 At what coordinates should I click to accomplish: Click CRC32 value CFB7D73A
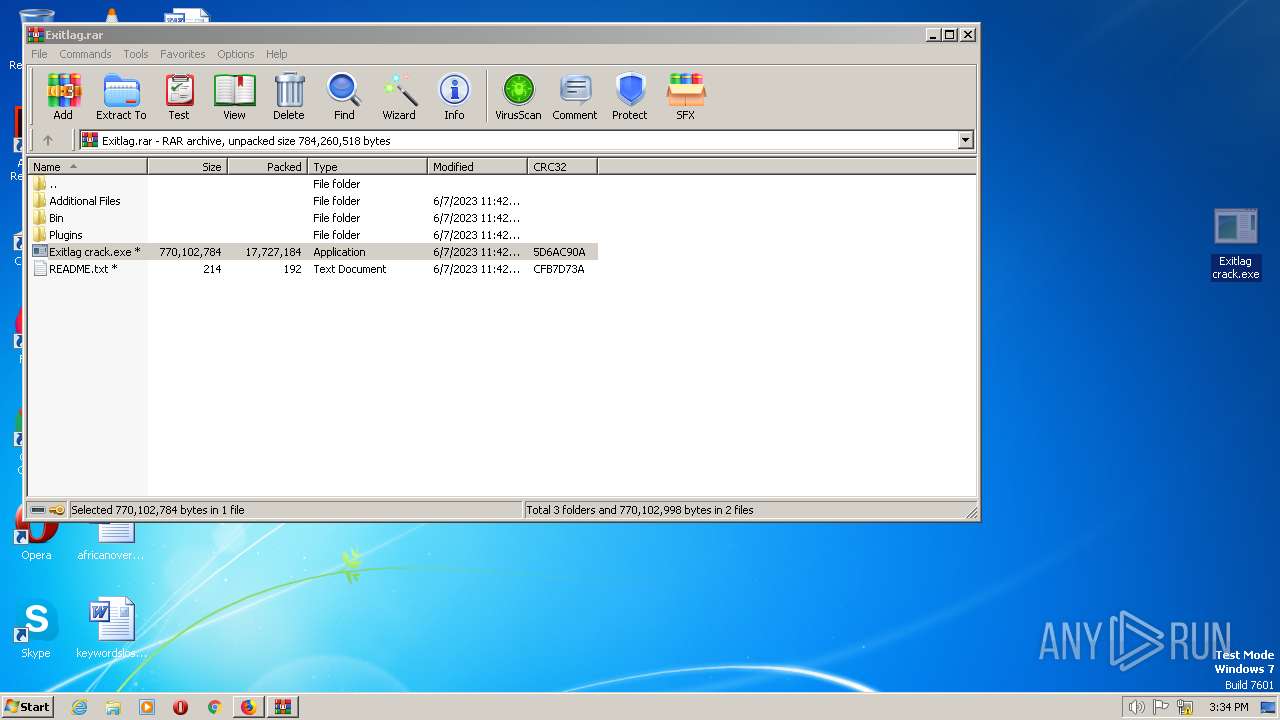(x=559, y=269)
